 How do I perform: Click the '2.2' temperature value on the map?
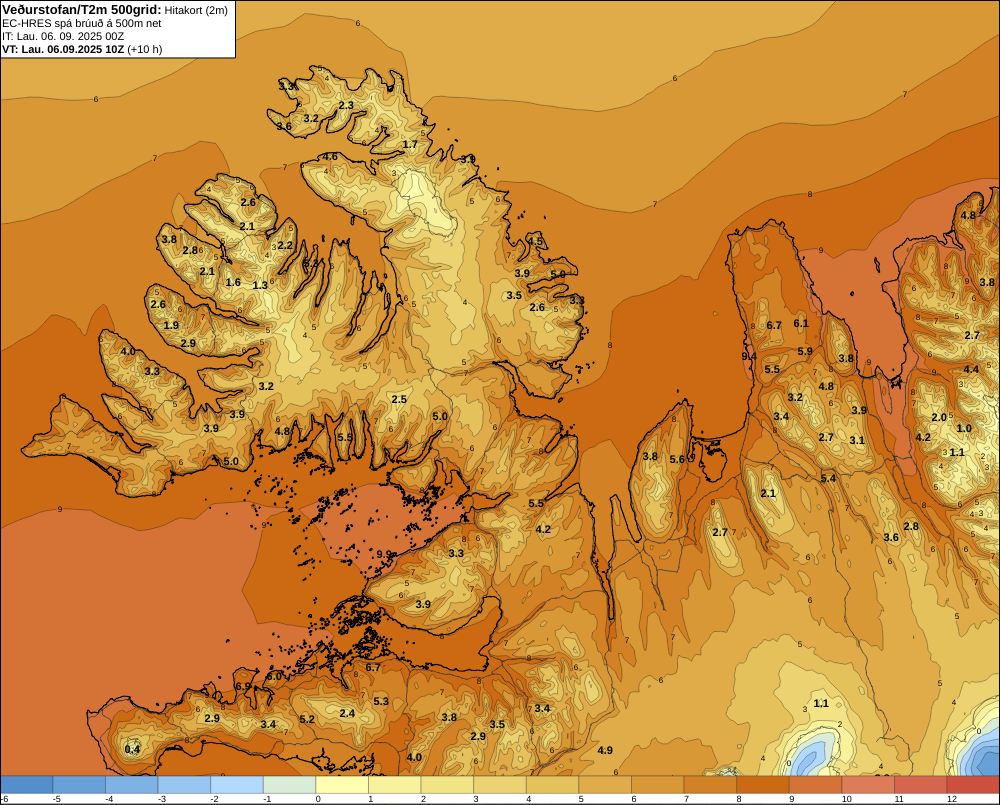coord(285,246)
